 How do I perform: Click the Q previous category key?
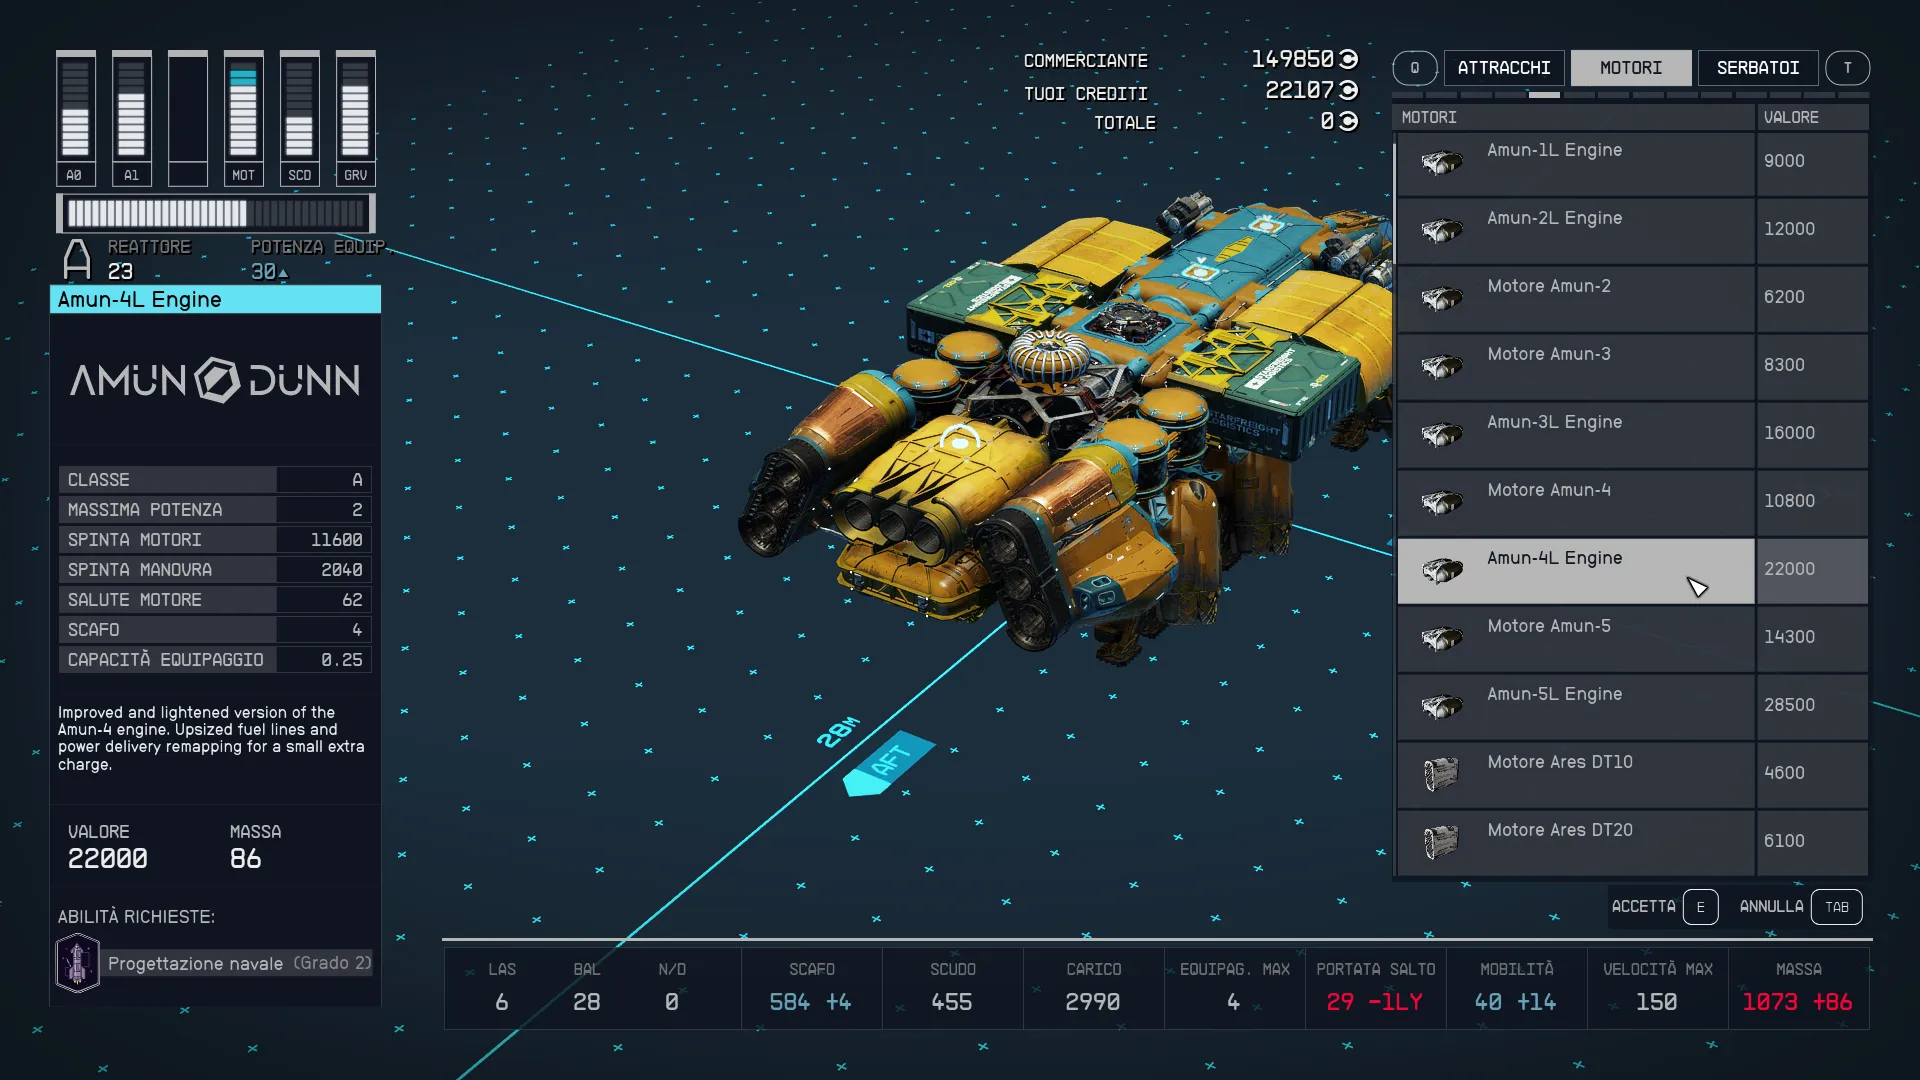click(x=1415, y=68)
